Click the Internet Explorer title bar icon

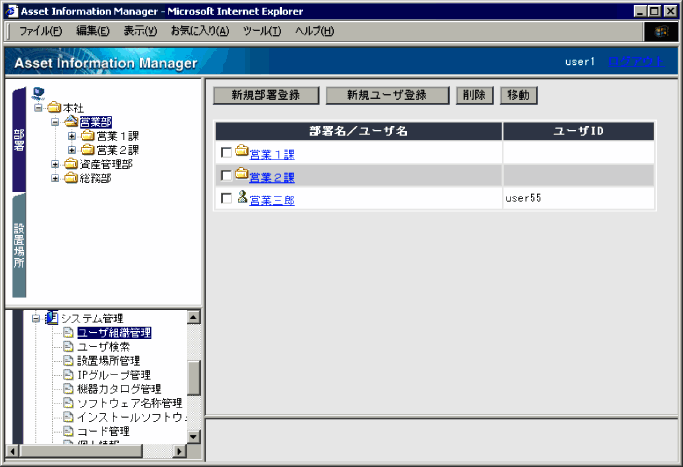click(x=12, y=11)
